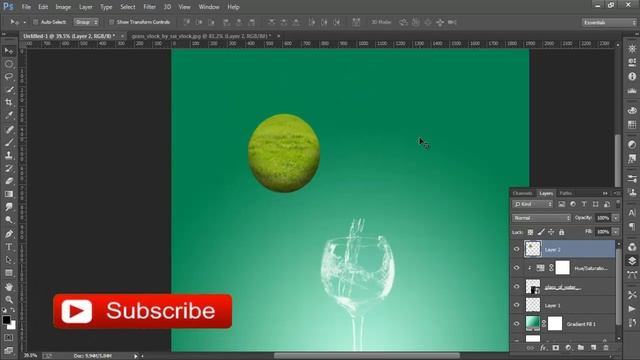This screenshot has height=360, width=640.
Task: Select the Eyedropper tool
Action: coord(9,116)
